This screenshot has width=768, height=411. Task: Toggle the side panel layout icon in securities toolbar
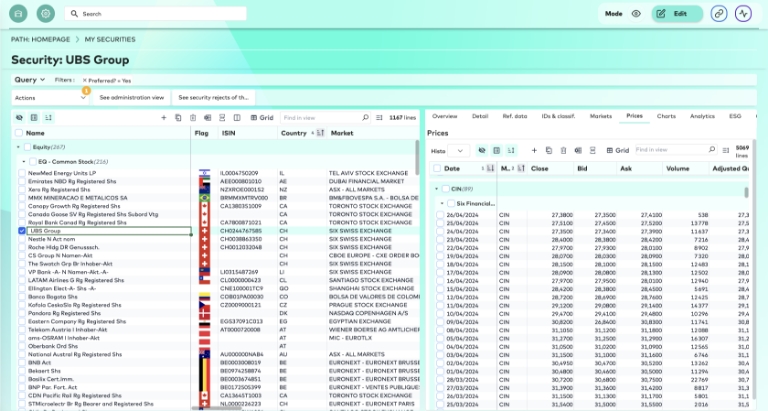(x=237, y=118)
